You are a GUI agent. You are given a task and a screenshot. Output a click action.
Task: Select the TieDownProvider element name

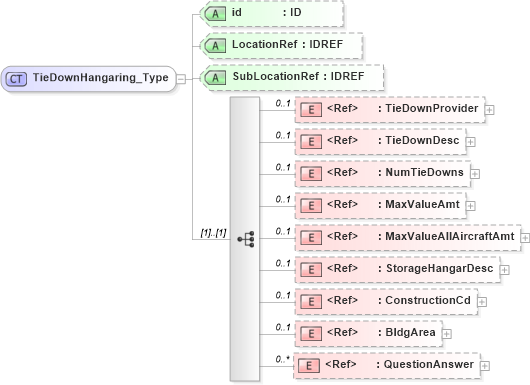[x=432, y=108]
